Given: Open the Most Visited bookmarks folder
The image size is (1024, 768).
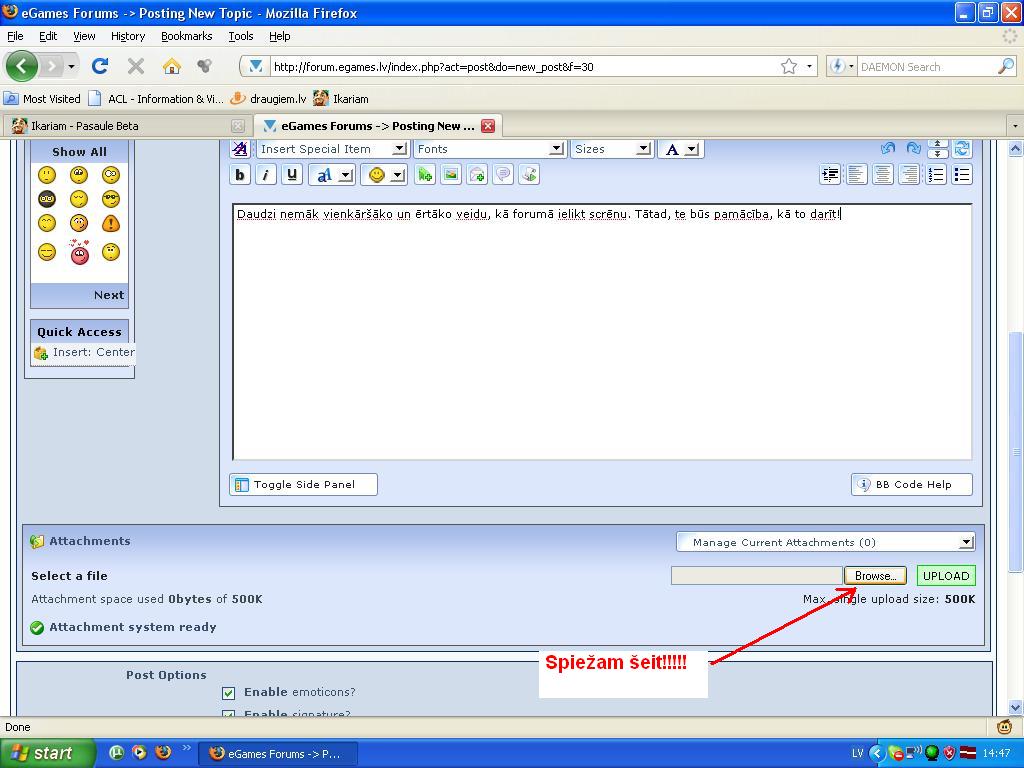Looking at the screenshot, I should [x=42, y=99].
